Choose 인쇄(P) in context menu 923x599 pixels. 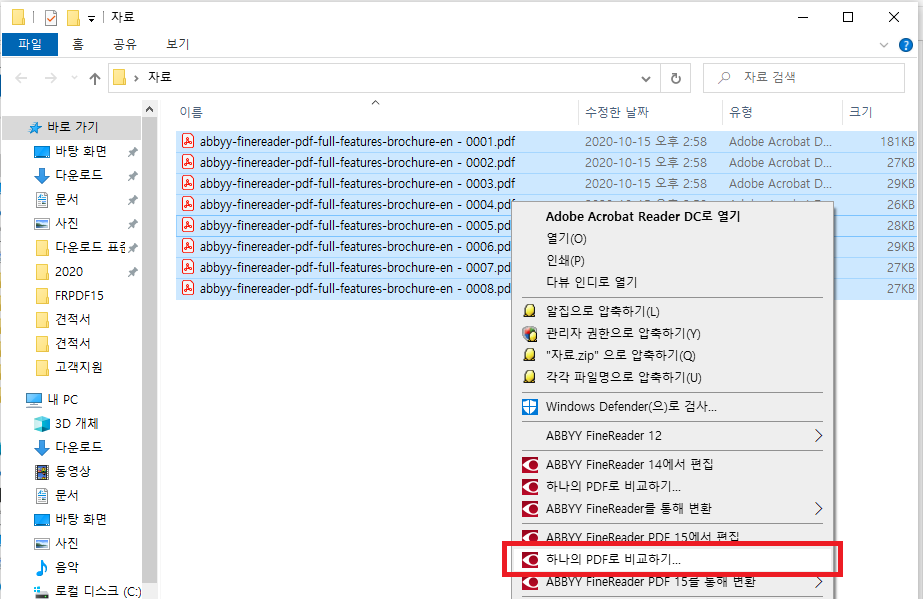565,260
